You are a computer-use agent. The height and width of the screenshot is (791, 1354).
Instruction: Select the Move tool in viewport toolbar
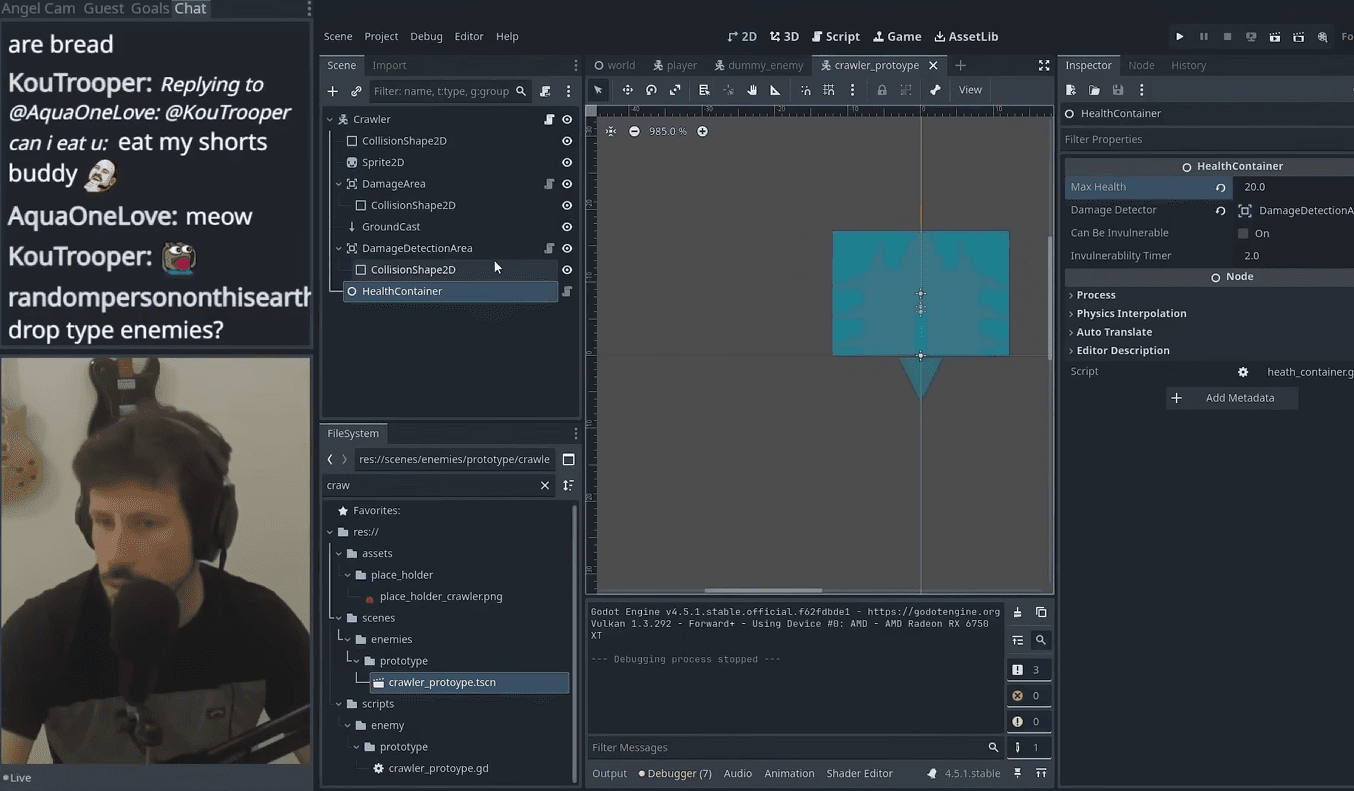[x=627, y=90]
